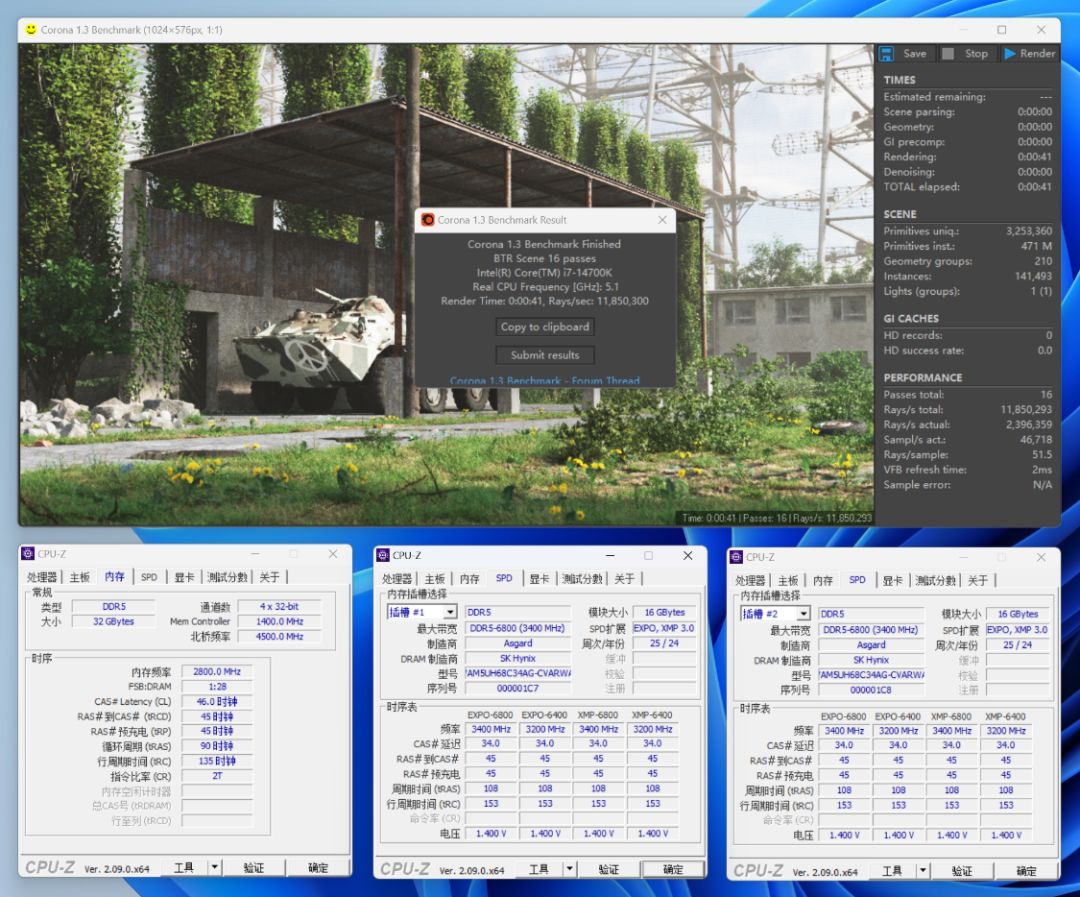Open 测试分数 tab in left CPU-Z

tap(227, 577)
